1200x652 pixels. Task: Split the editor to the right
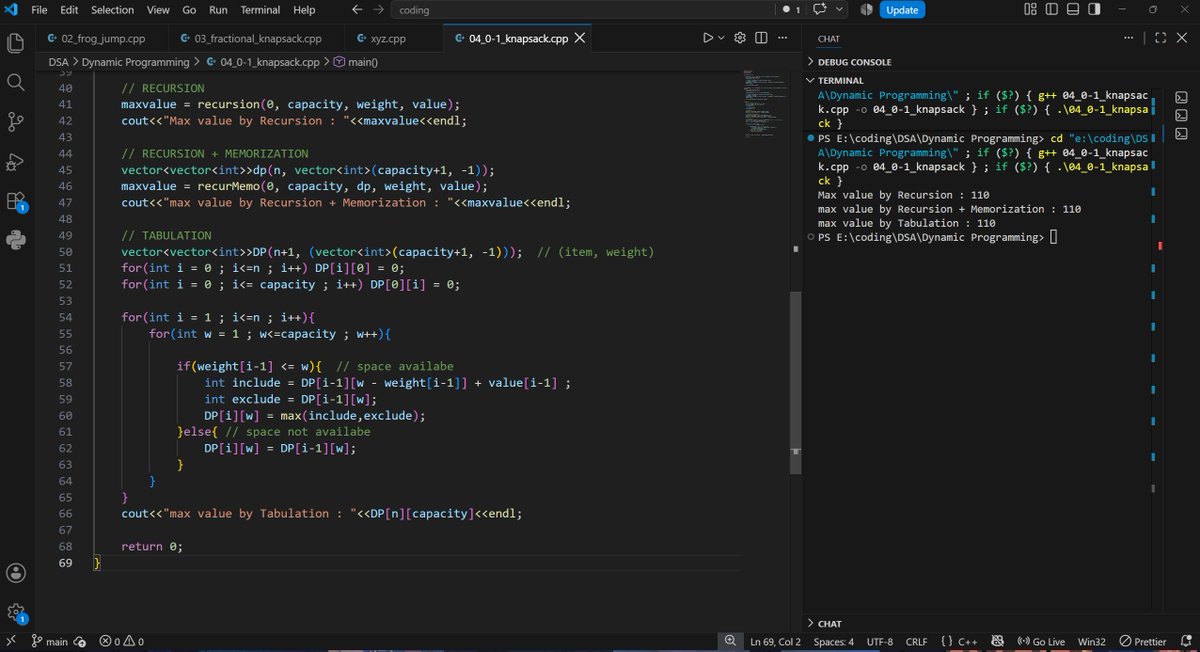point(761,38)
